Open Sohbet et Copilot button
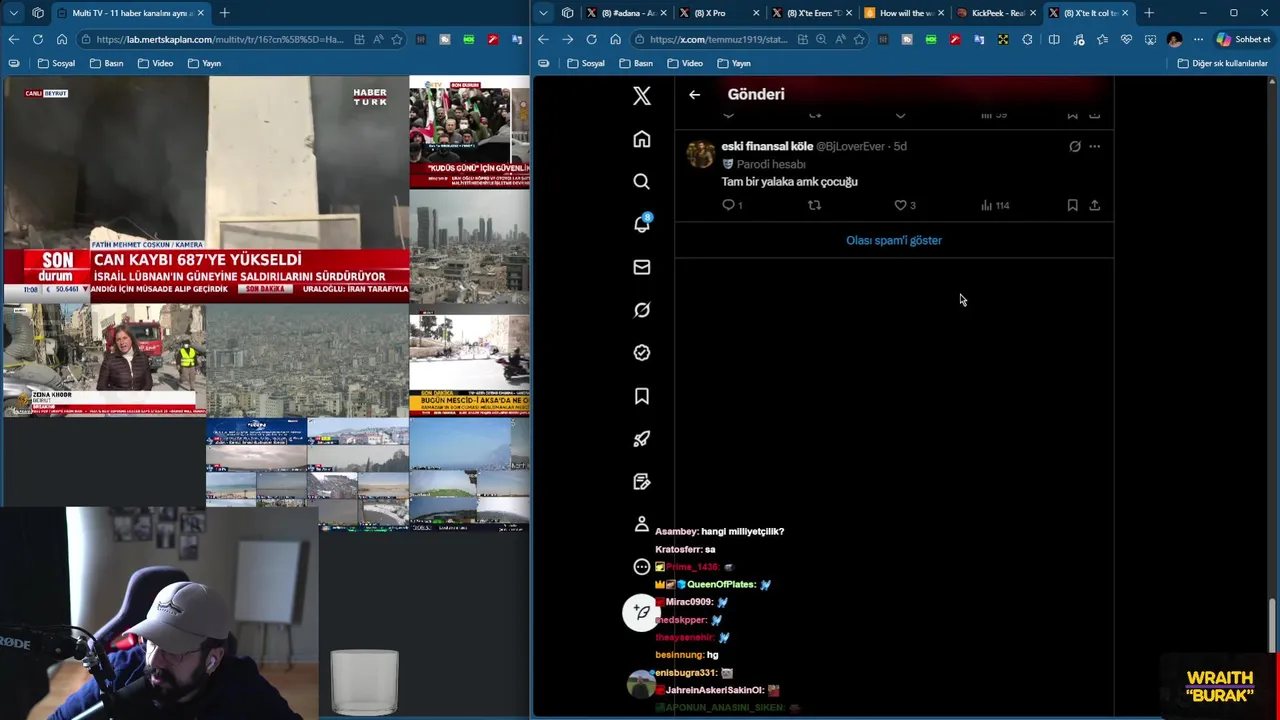The height and width of the screenshot is (720, 1280). coord(1243,39)
